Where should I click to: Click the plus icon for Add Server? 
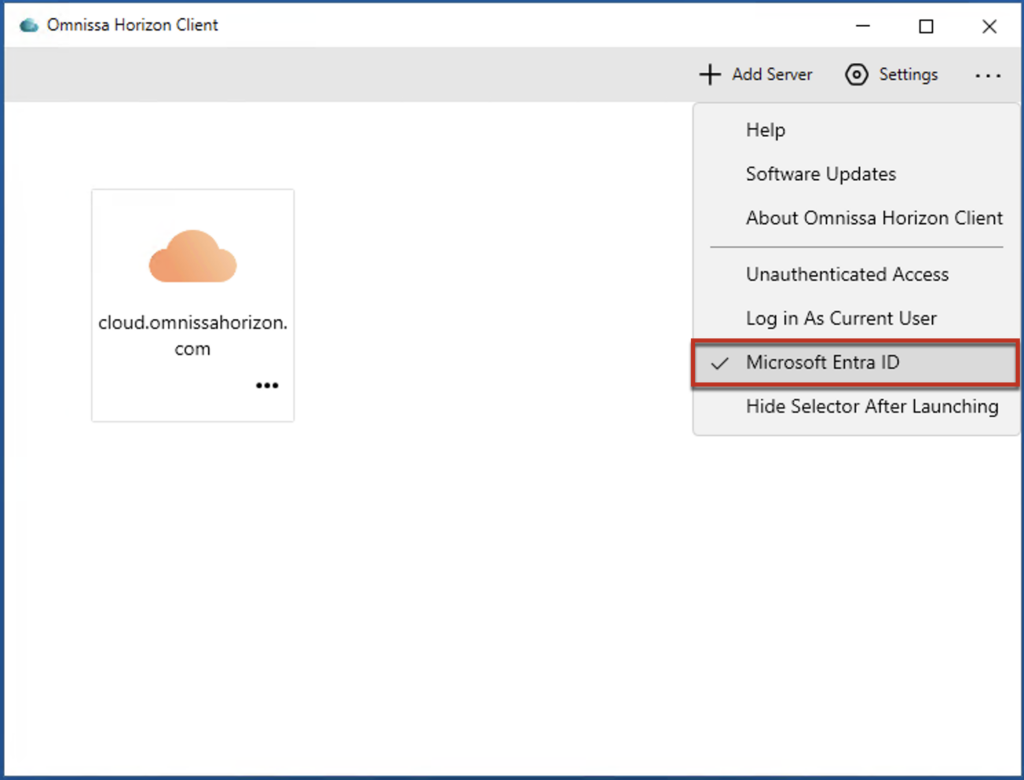[709, 75]
